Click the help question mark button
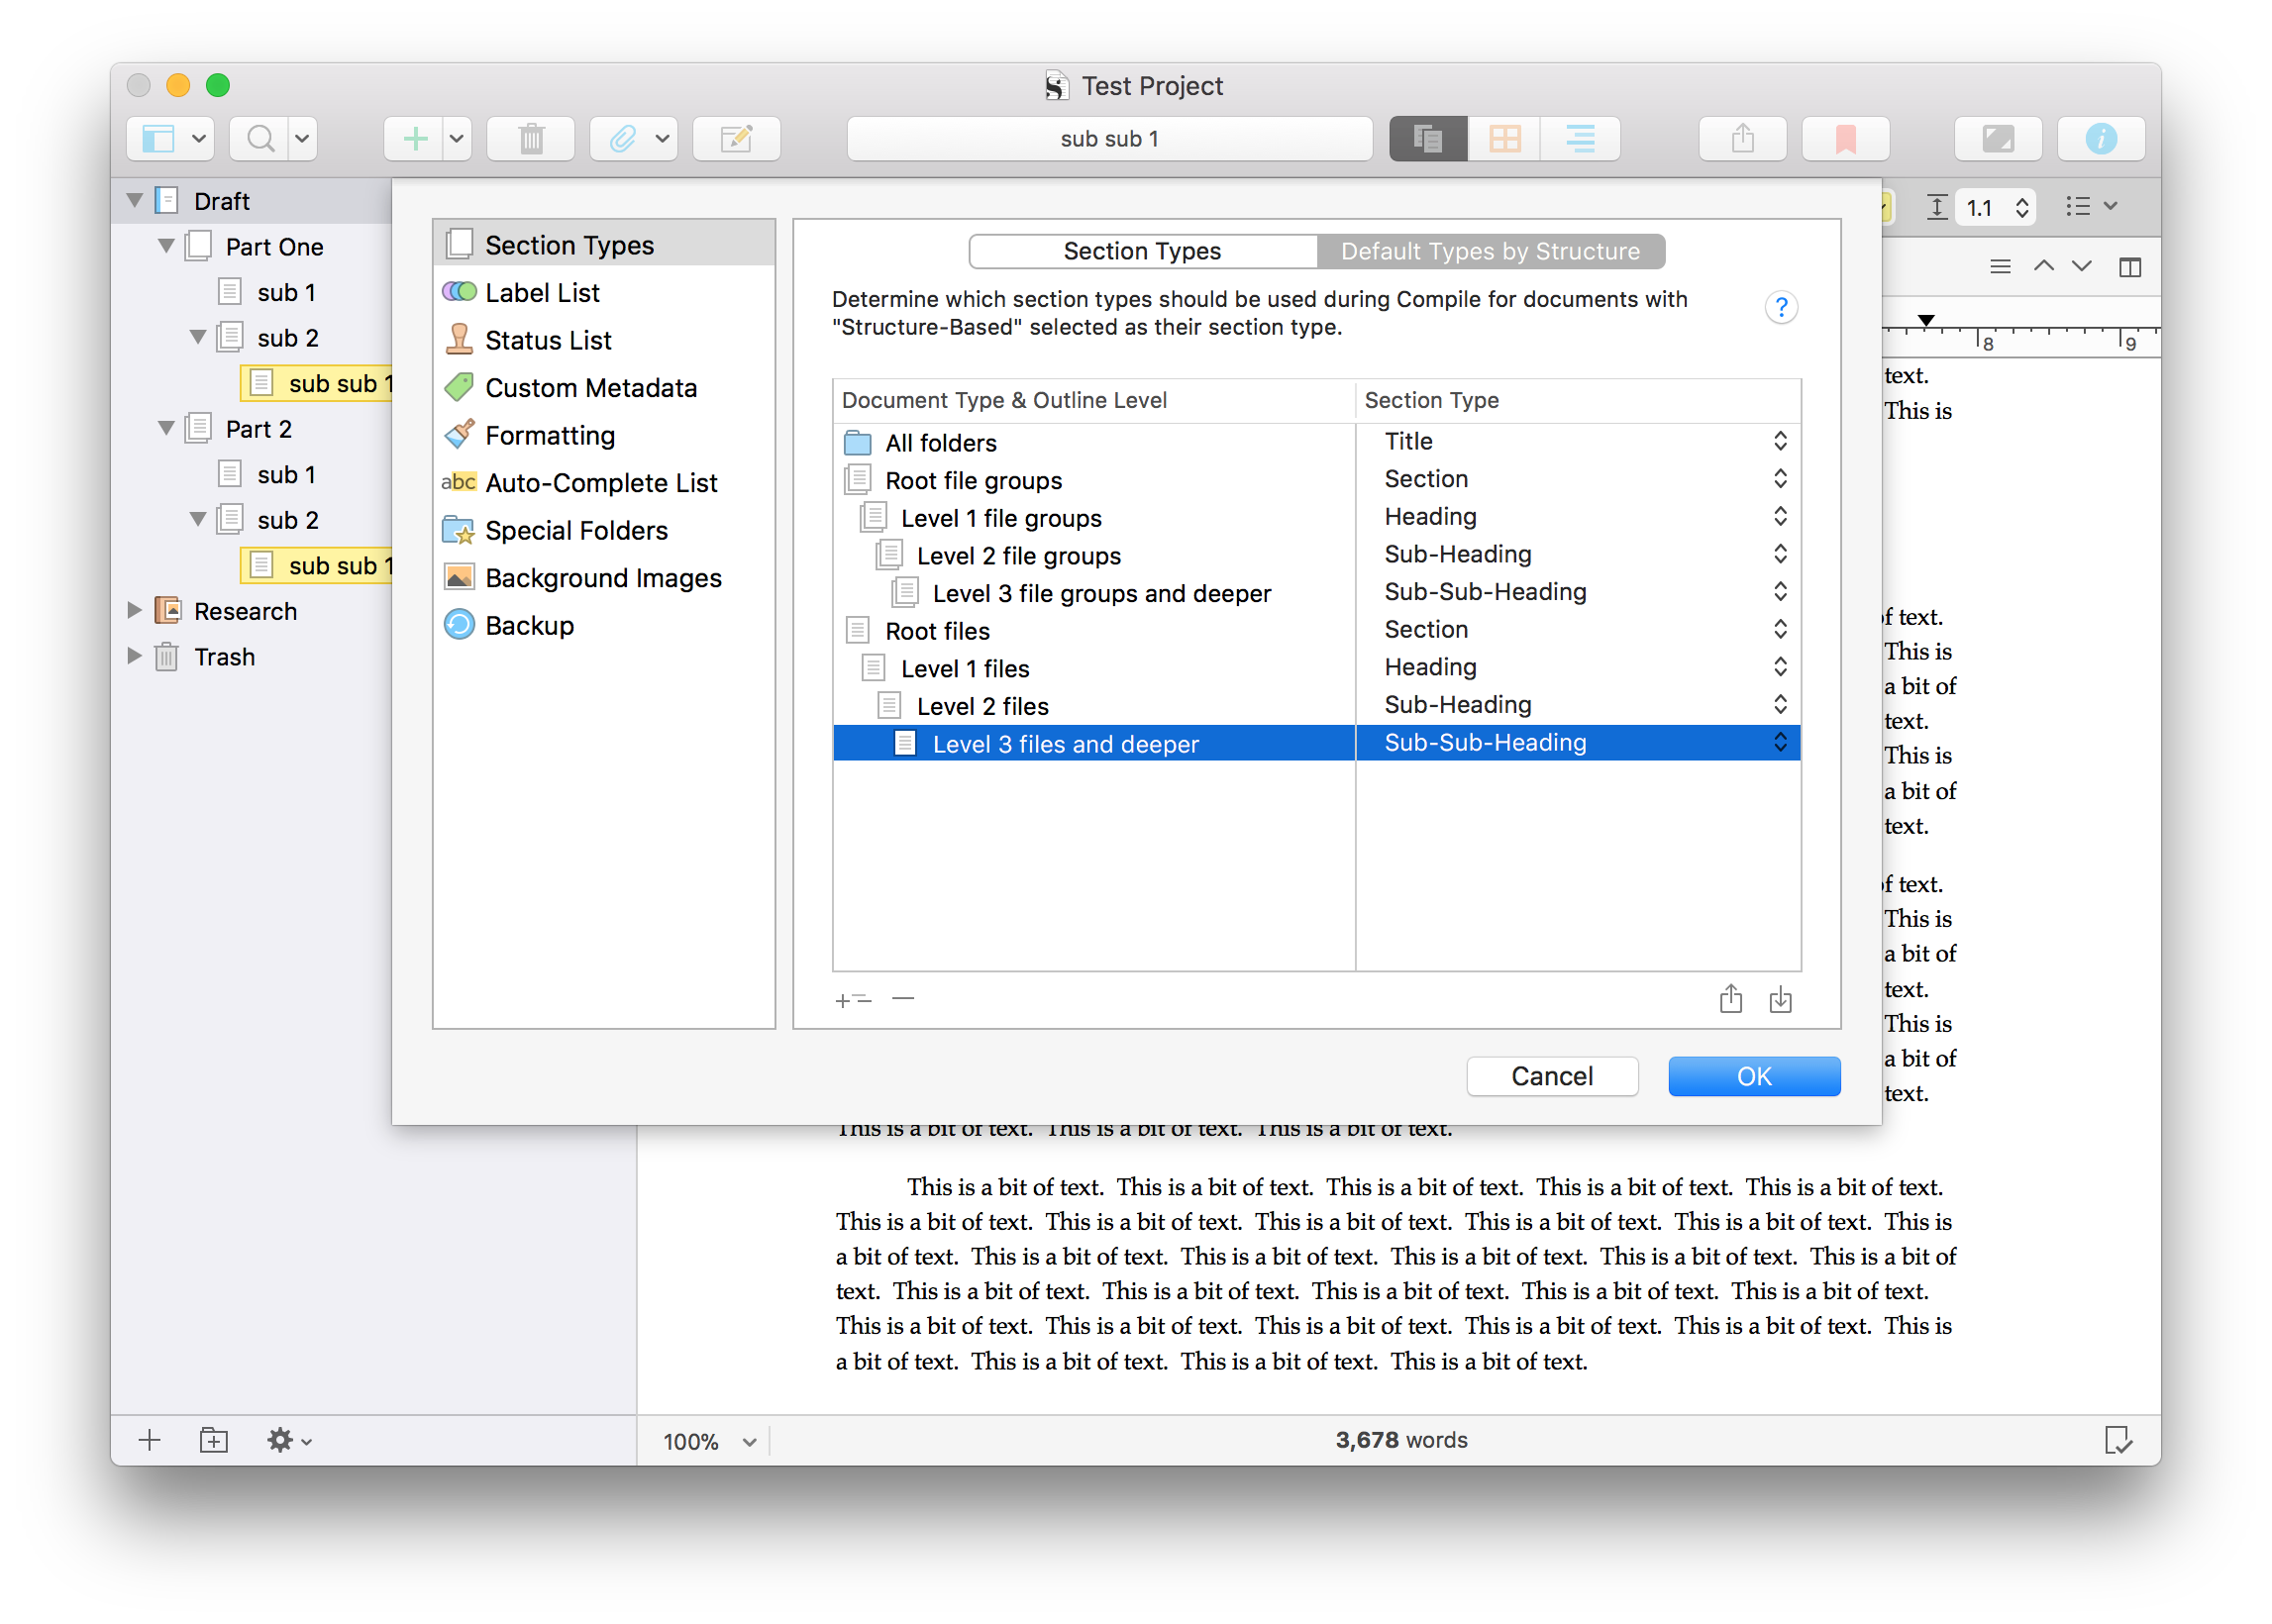2272x1624 pixels. coord(1780,307)
